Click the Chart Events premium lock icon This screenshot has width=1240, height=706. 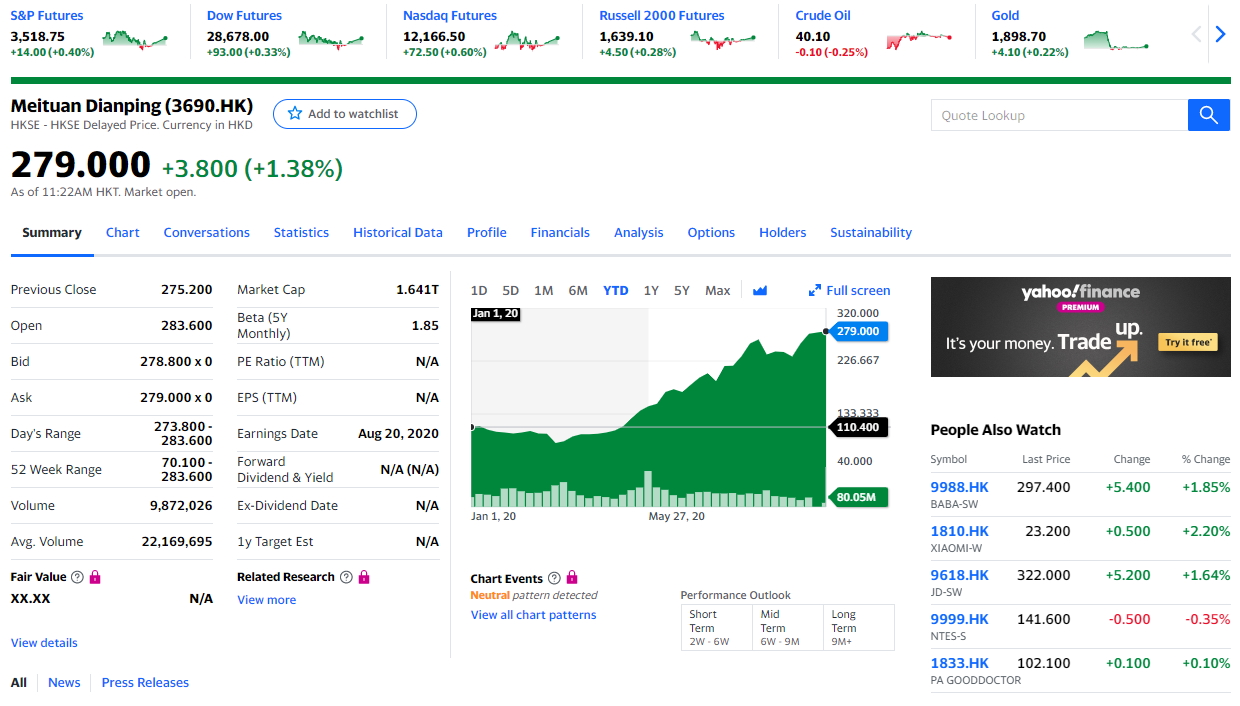pyautogui.click(x=572, y=578)
